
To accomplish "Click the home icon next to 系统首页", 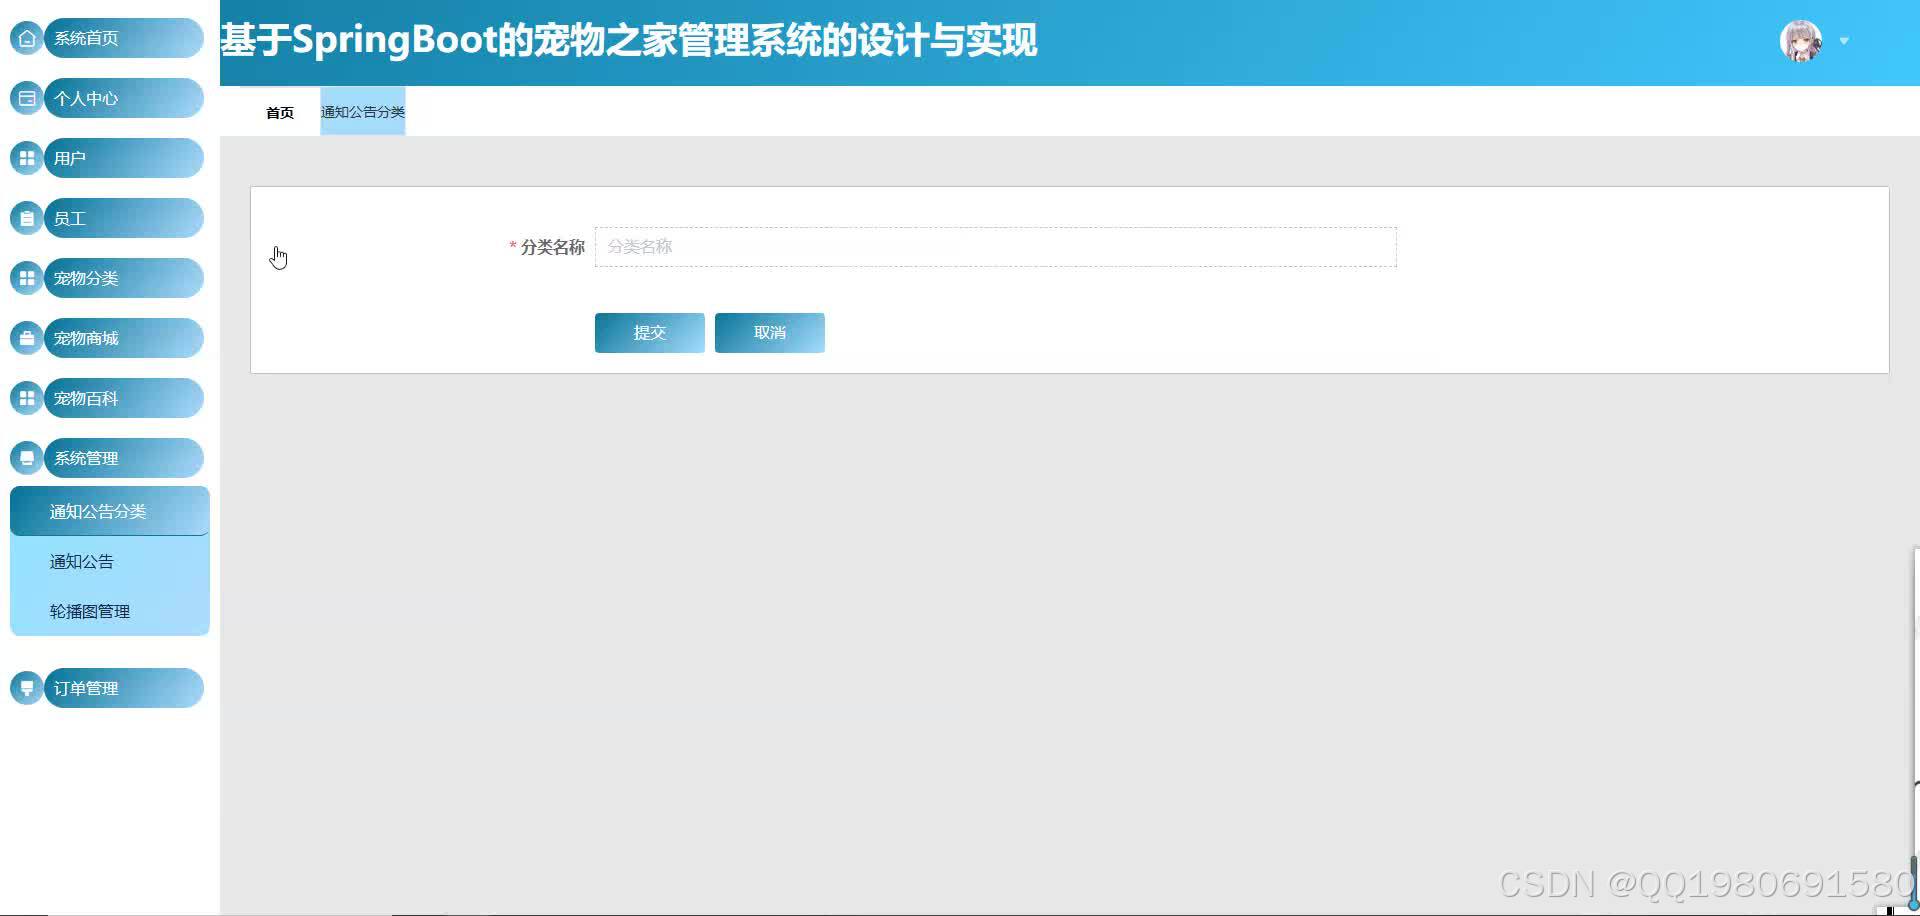I will [x=26, y=37].
